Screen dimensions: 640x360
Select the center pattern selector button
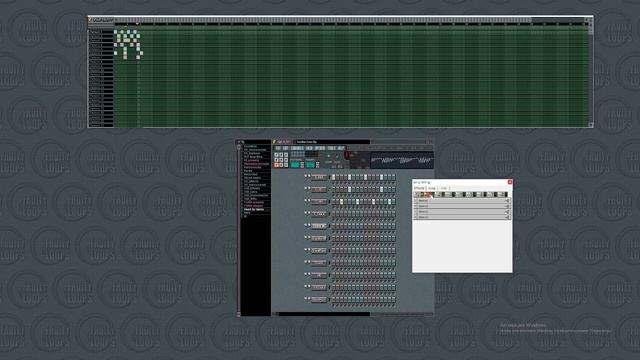point(281,160)
